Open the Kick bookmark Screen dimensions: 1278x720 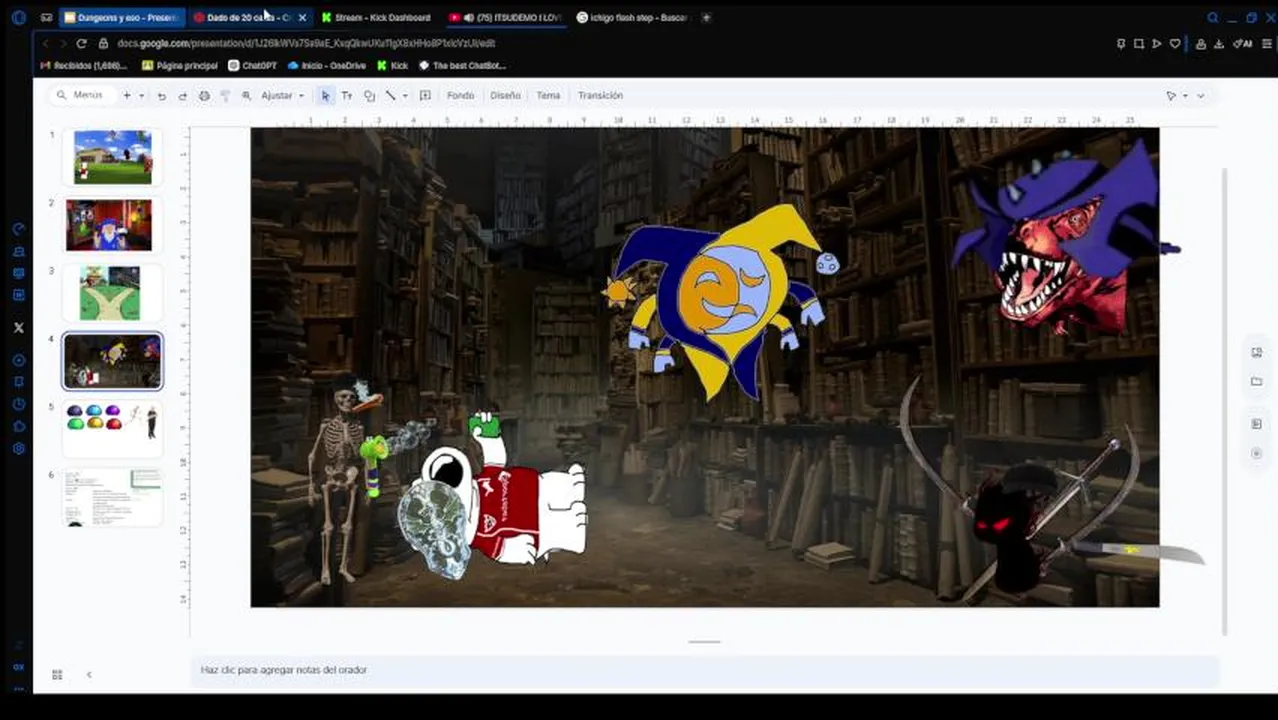pos(393,66)
